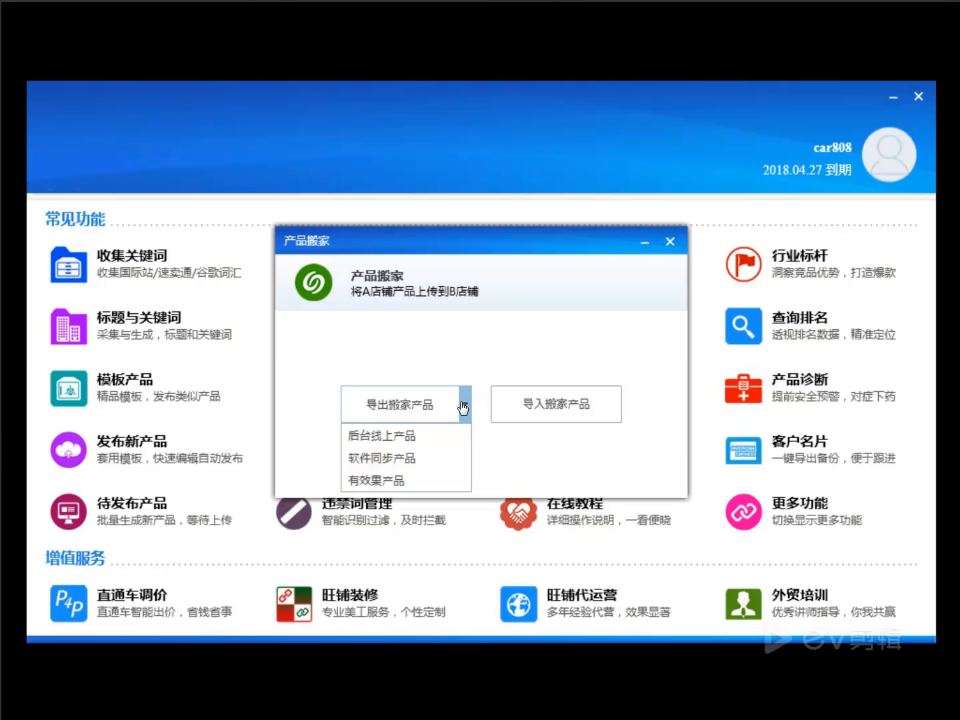Close the main application window

(x=918, y=96)
